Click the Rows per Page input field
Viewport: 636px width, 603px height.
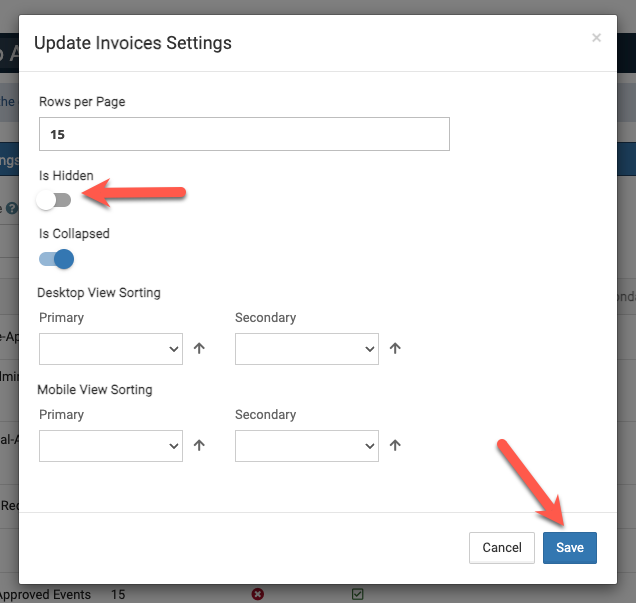tap(244, 134)
